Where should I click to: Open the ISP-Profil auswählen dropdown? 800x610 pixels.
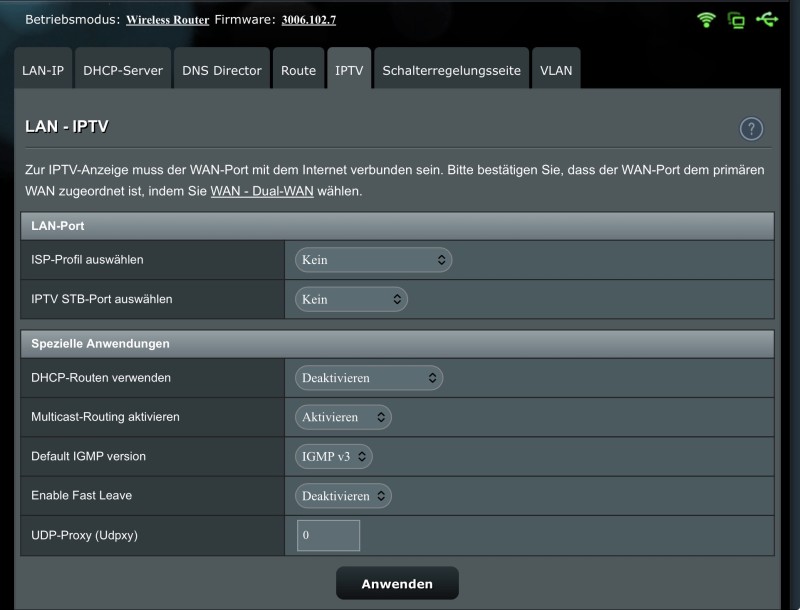373,260
